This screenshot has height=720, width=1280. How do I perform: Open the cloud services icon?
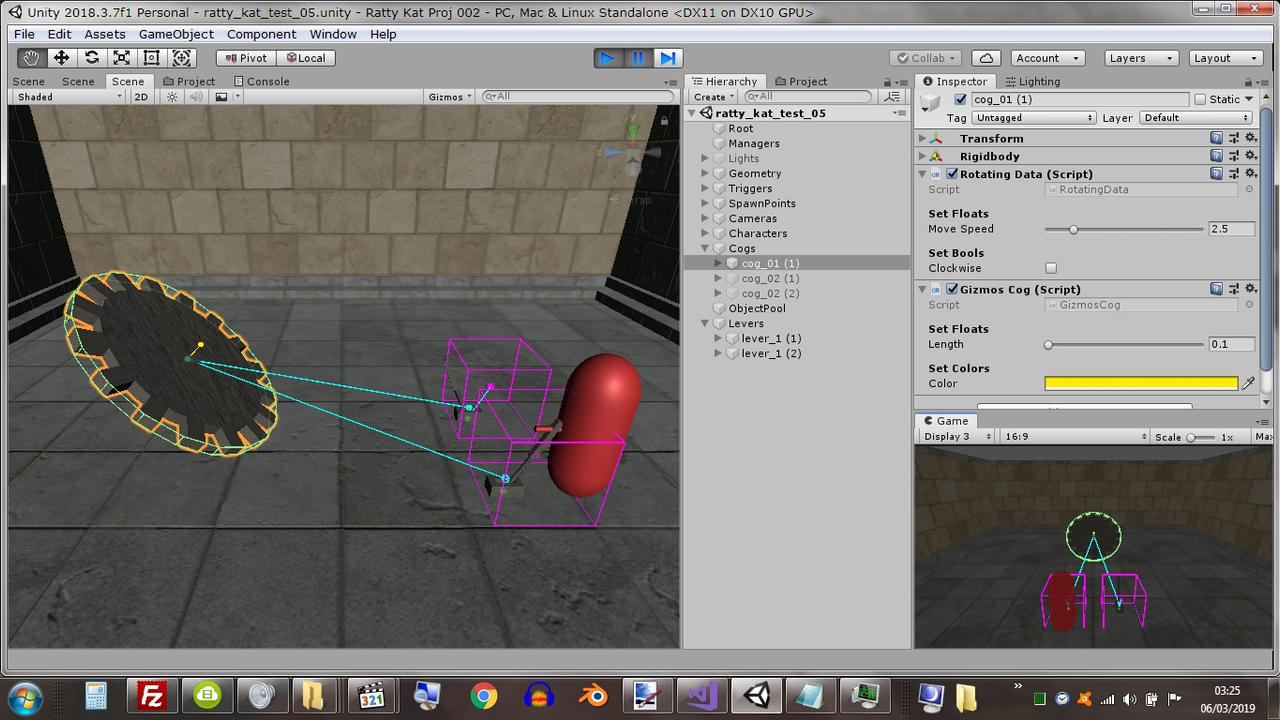(x=986, y=58)
